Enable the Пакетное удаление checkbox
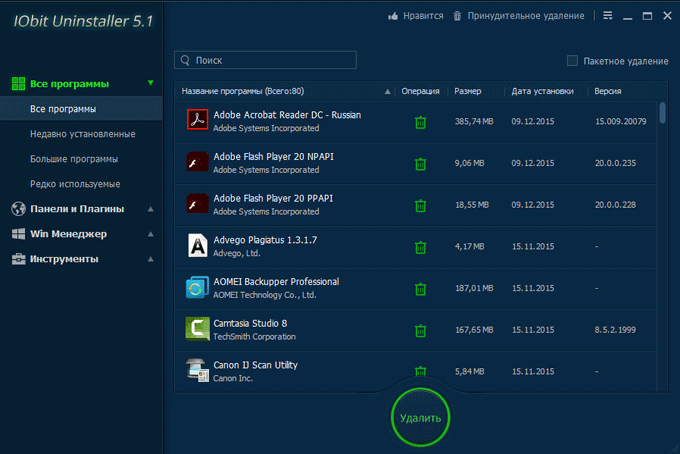This screenshot has width=680, height=454. (572, 61)
